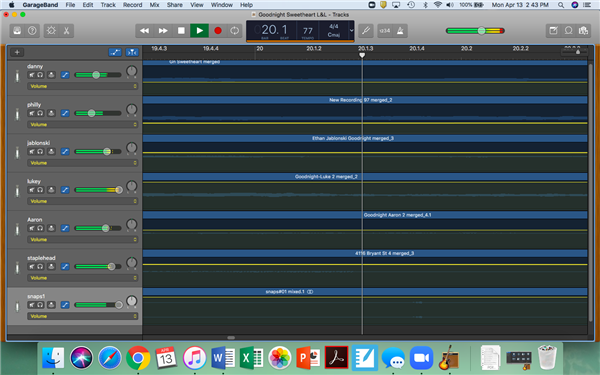Viewport: 600px width, 375px height.
Task: Open the Window menu
Action: pyautogui.click(x=222, y=5)
